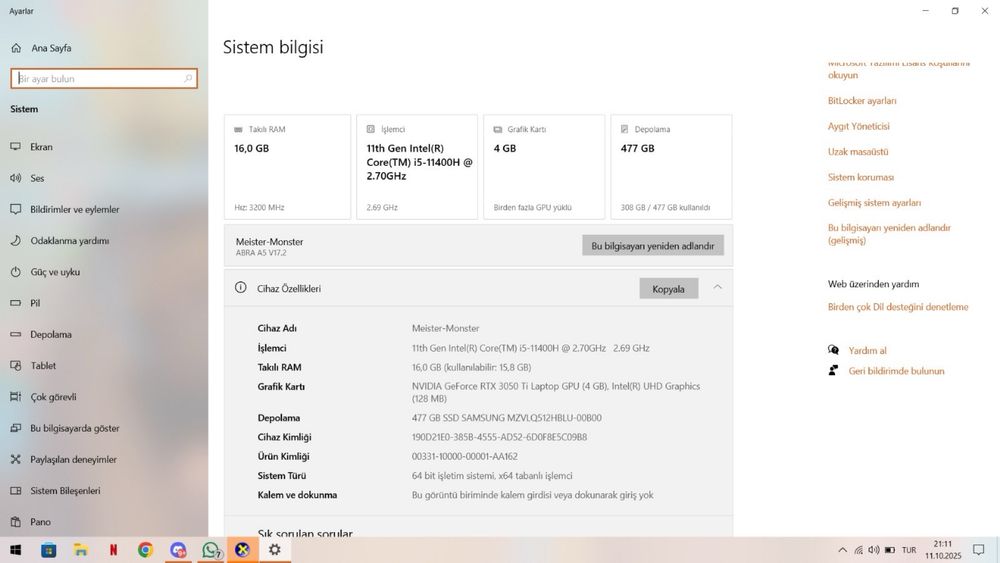Select the İşlemci processor card

pyautogui.click(x=416, y=167)
